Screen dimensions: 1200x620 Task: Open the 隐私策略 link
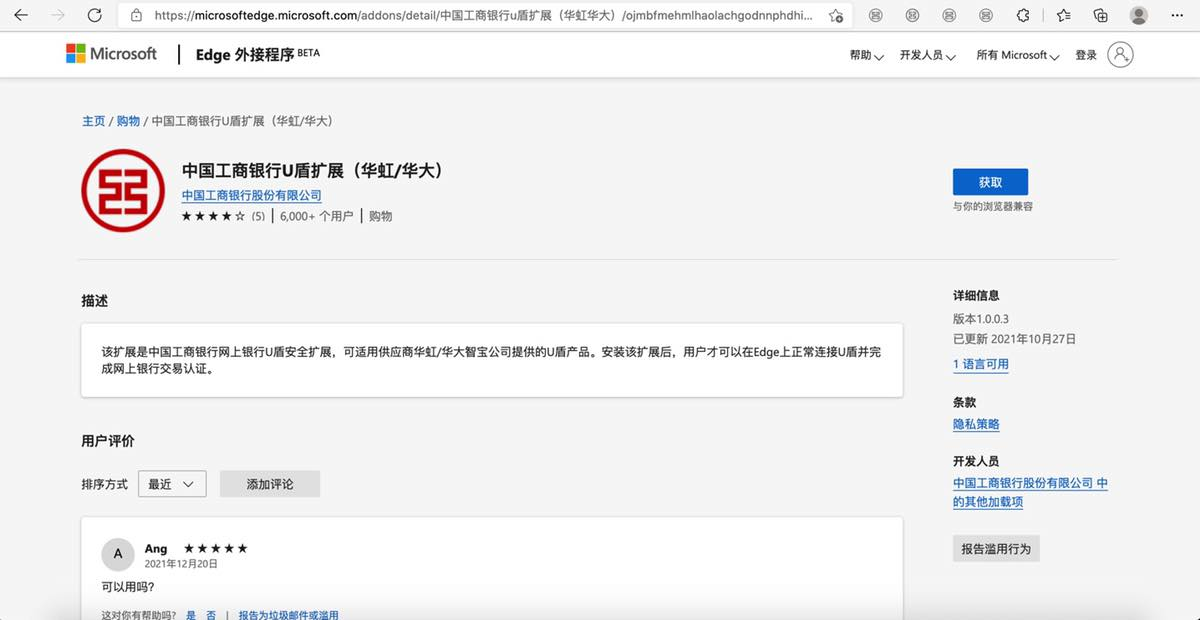click(976, 424)
